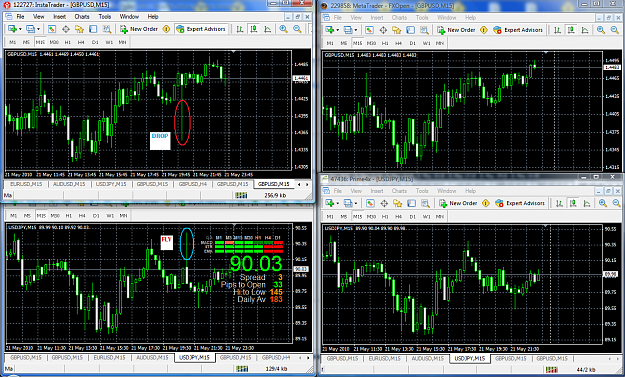Switch to GBPUSD,H4 tab in bottom-left window
This screenshot has width=625, height=377.
pyautogui.click(x=275, y=357)
